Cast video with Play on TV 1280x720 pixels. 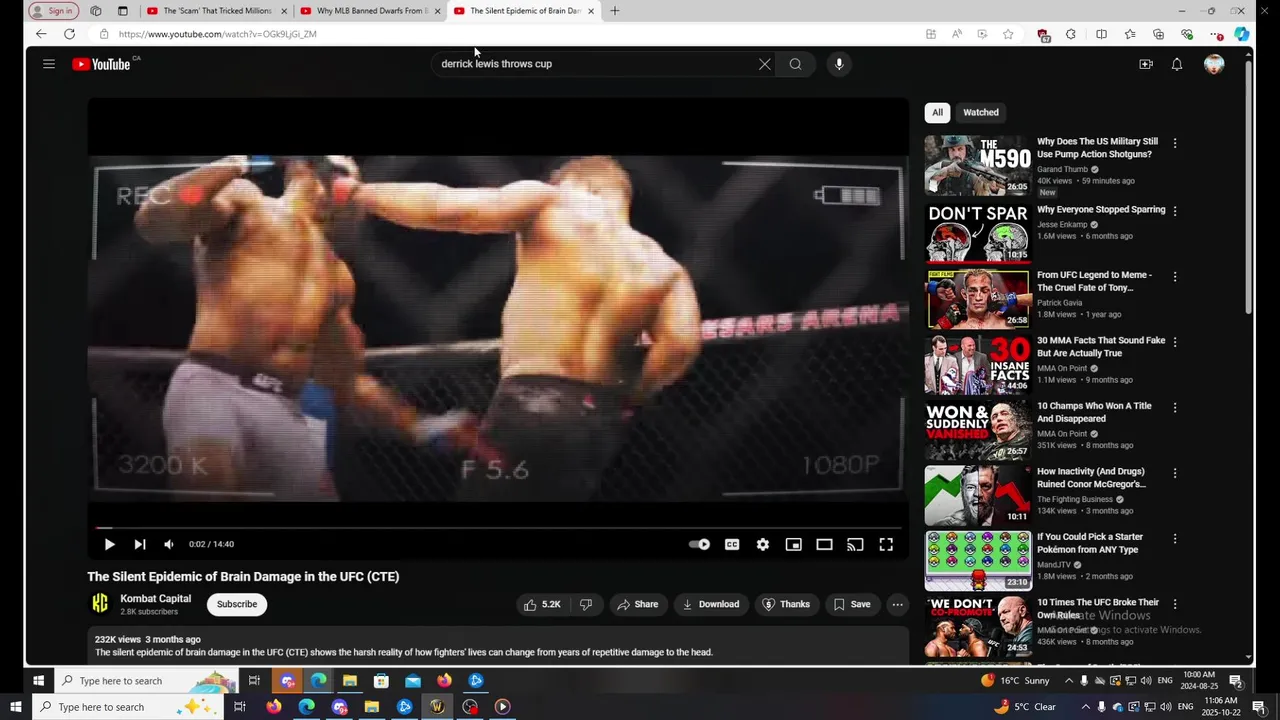coord(855,544)
